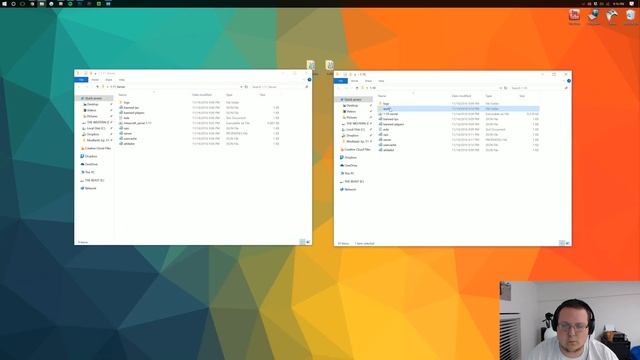The image size is (640, 360).
Task: Select the logs folder icon in 1.11 Server window
Action: click(121, 102)
